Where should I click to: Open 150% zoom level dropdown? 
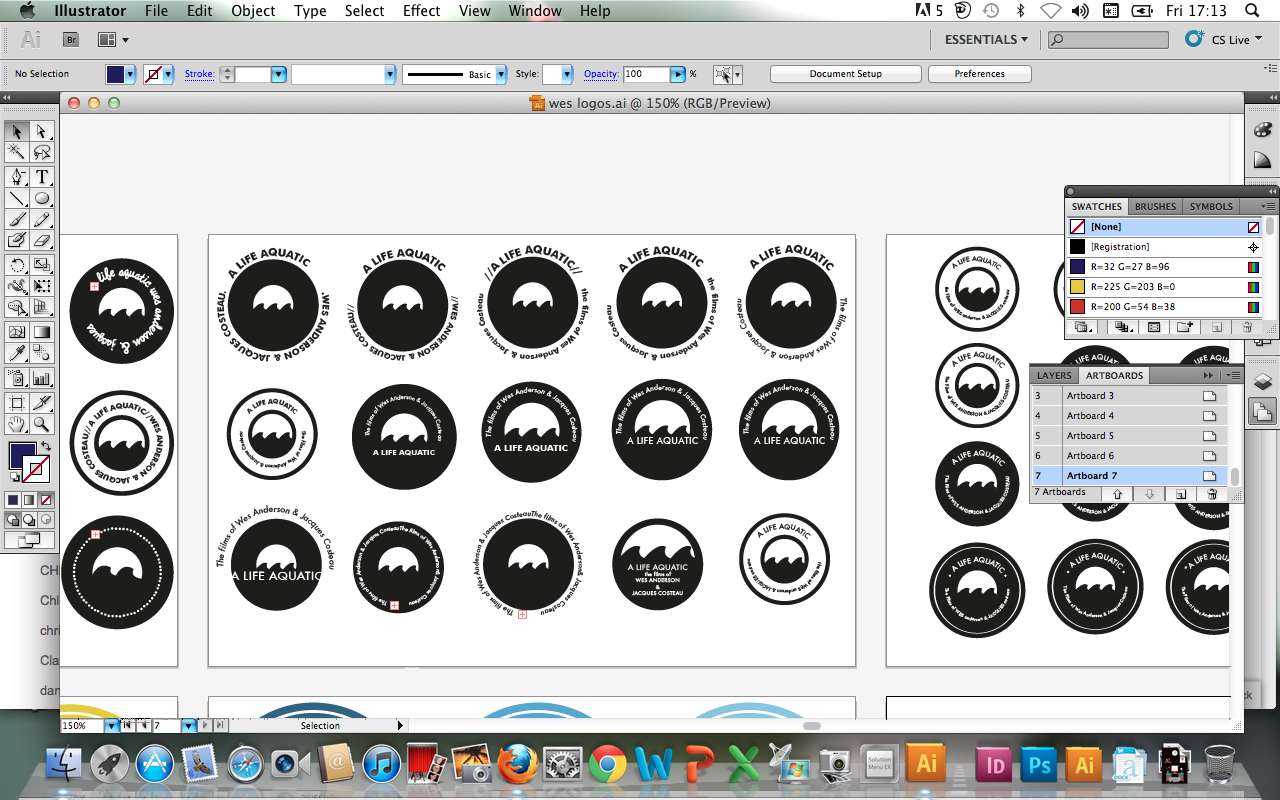pyautogui.click(x=111, y=726)
